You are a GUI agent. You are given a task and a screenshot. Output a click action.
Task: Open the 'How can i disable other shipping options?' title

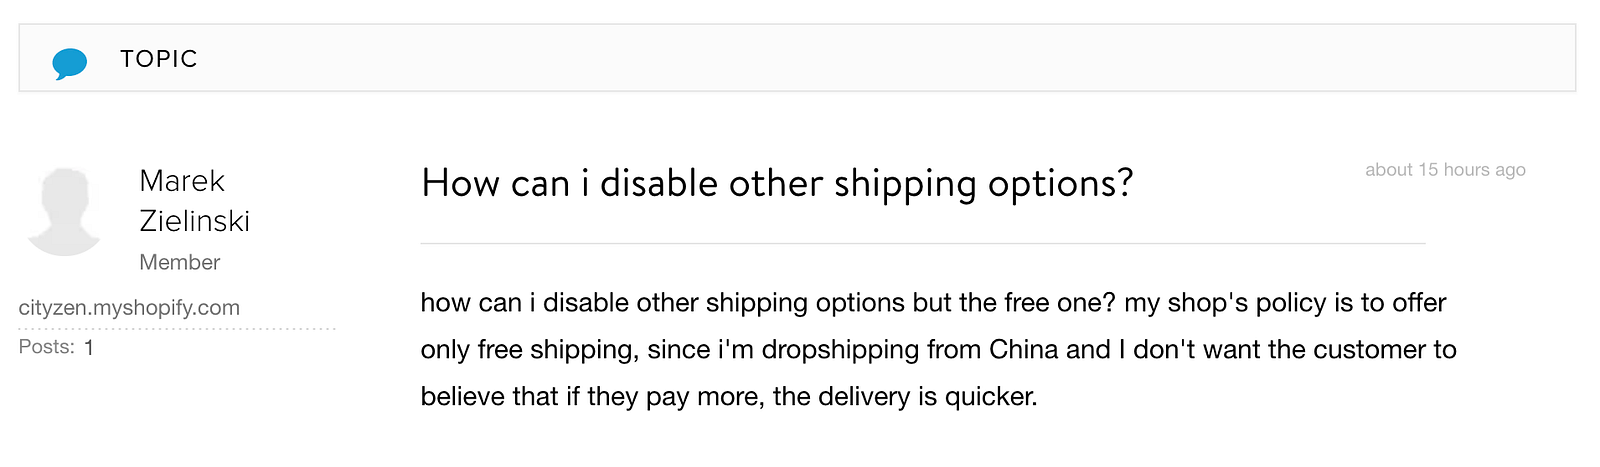click(x=777, y=184)
